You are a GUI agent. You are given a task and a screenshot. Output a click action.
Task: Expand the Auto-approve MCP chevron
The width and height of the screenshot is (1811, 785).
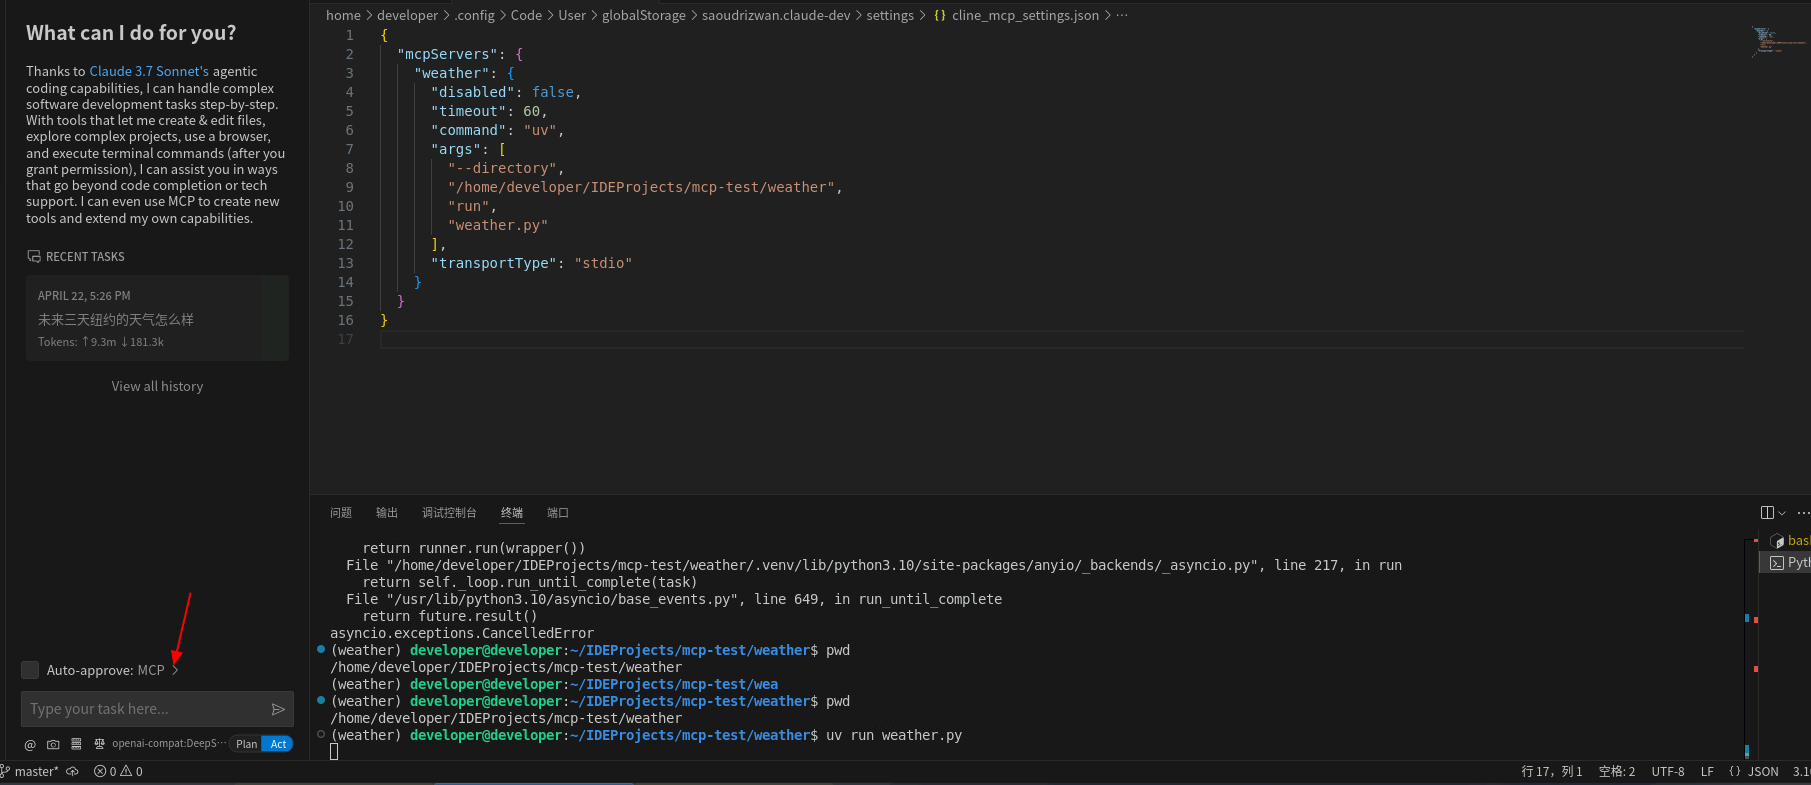(175, 670)
